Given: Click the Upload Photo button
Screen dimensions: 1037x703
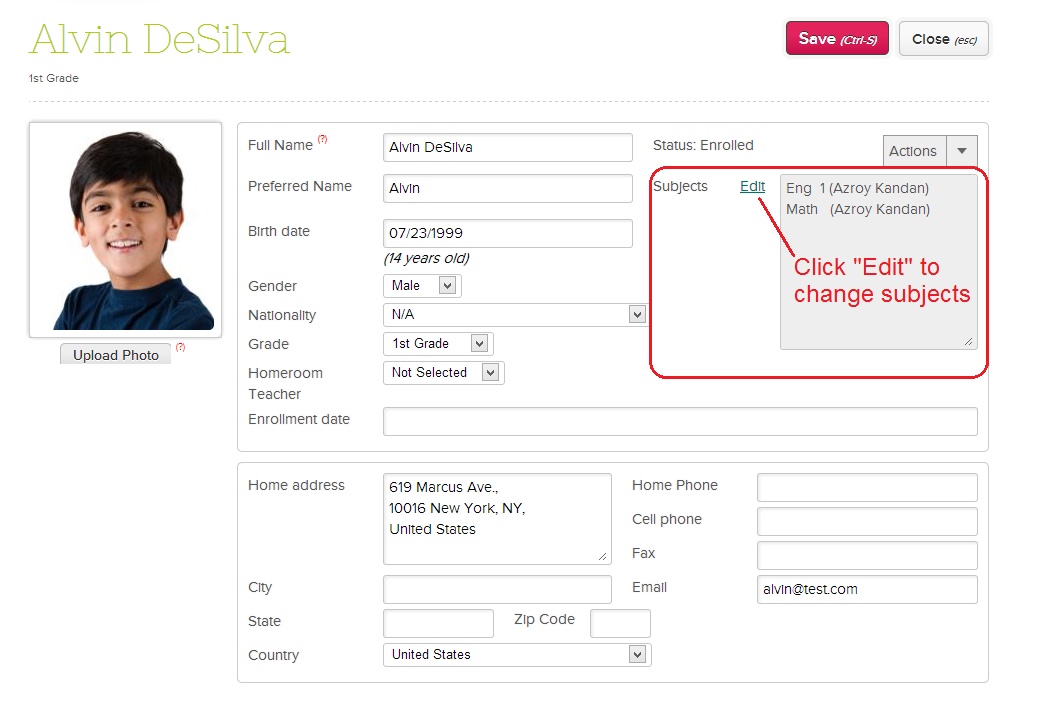Looking at the screenshot, I should (x=116, y=354).
